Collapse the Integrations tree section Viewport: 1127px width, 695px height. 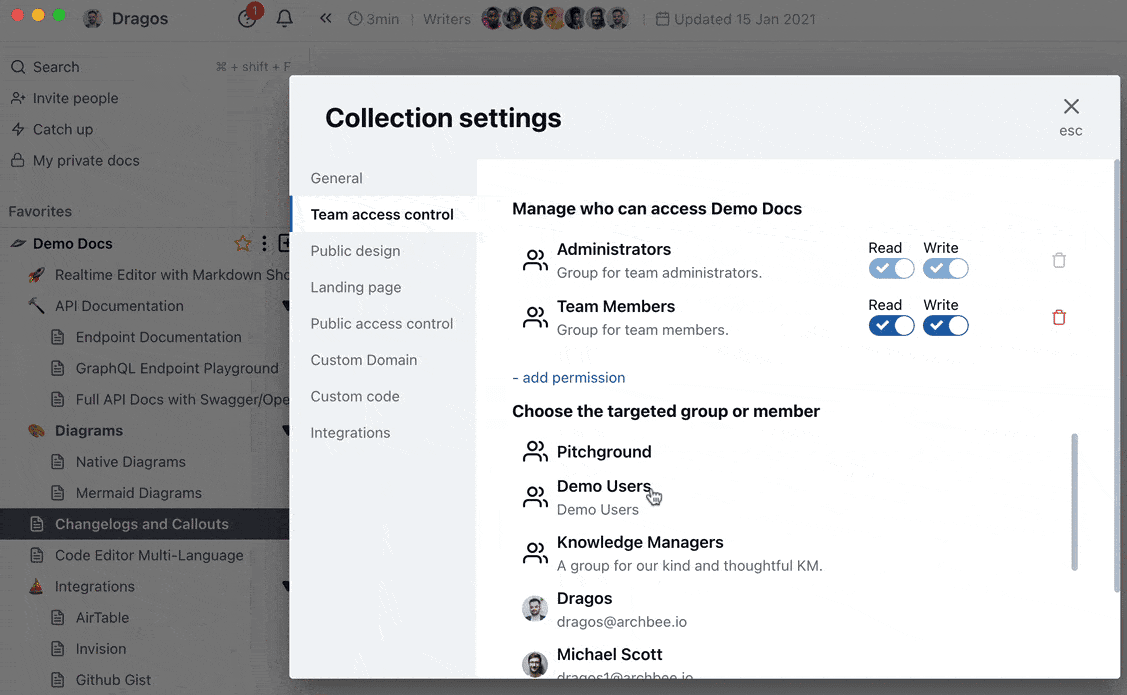coord(286,587)
